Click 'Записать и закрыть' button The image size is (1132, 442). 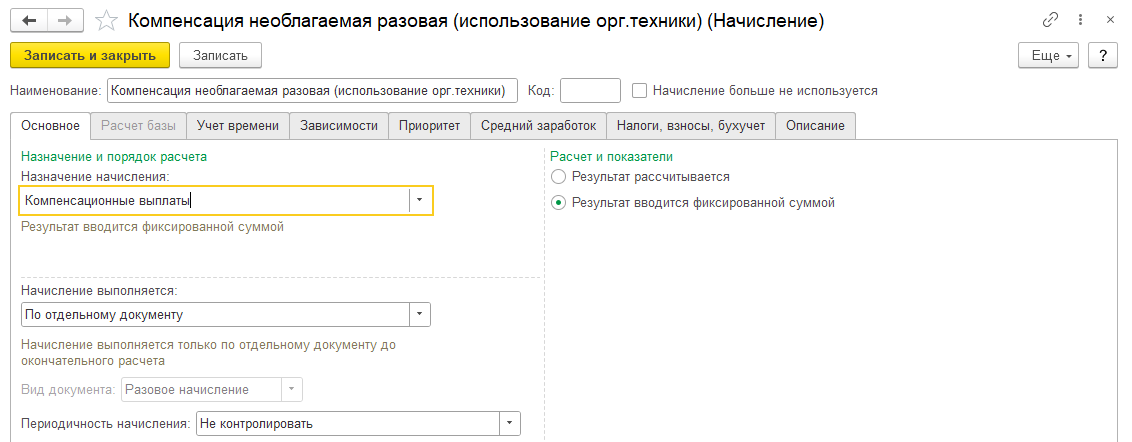tap(90, 56)
